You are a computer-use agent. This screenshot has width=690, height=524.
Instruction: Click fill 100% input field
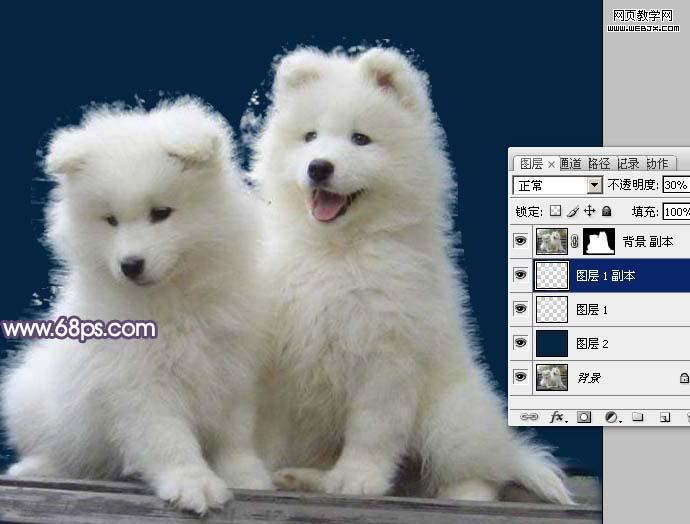pos(676,212)
